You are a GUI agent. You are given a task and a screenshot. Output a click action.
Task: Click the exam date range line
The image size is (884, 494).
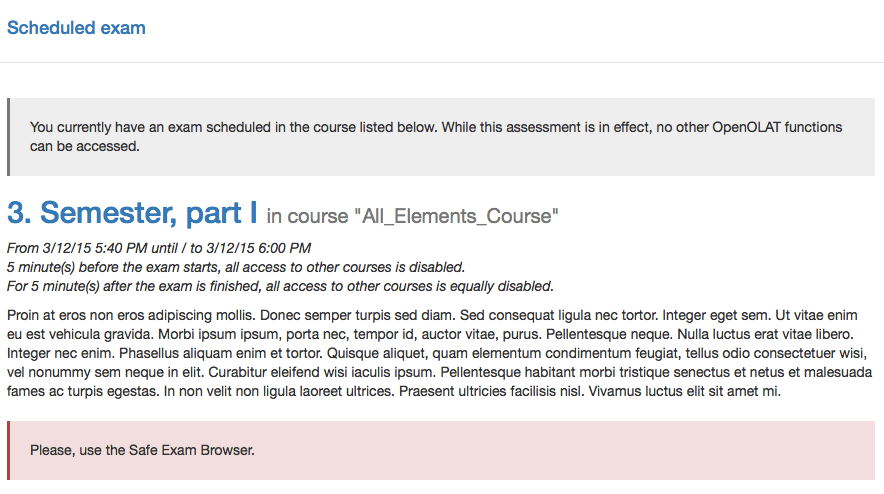click(158, 248)
